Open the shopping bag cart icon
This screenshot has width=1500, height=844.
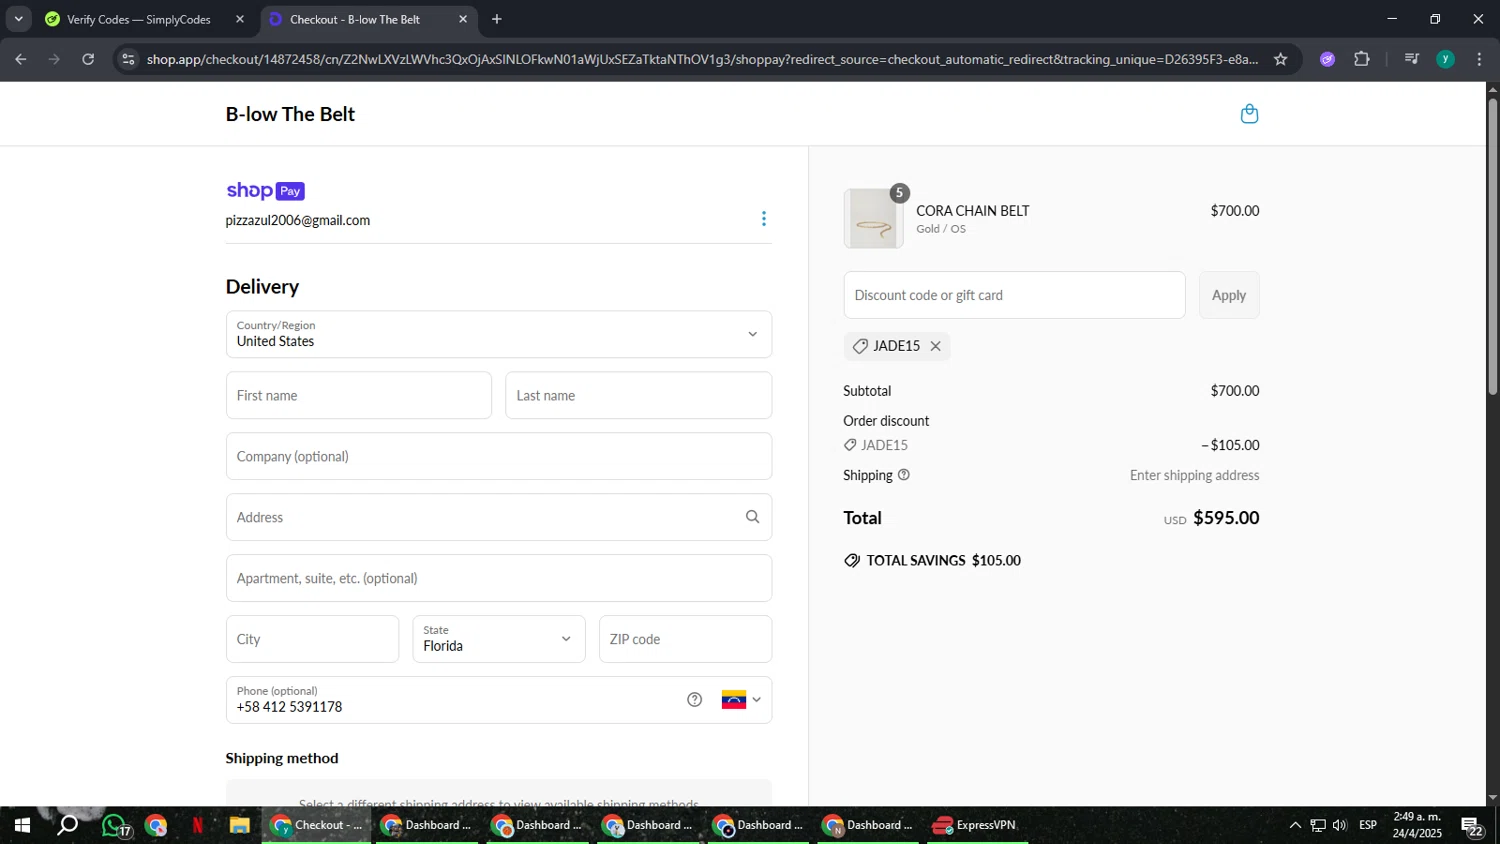tap(1249, 114)
